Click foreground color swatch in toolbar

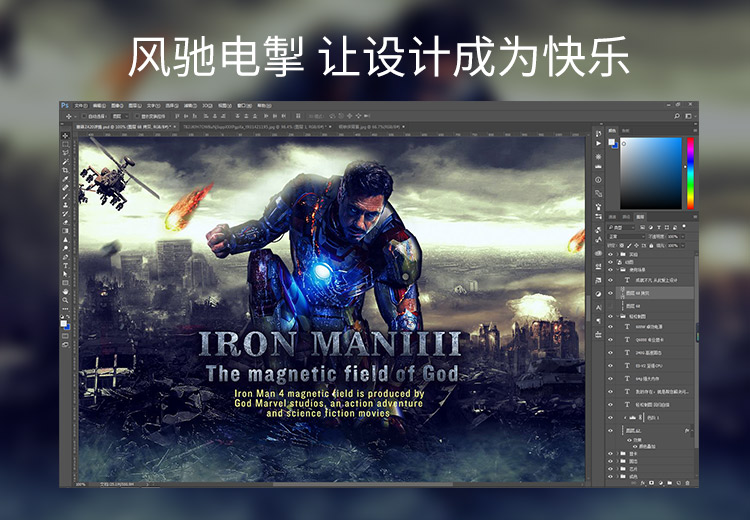(x=63, y=324)
